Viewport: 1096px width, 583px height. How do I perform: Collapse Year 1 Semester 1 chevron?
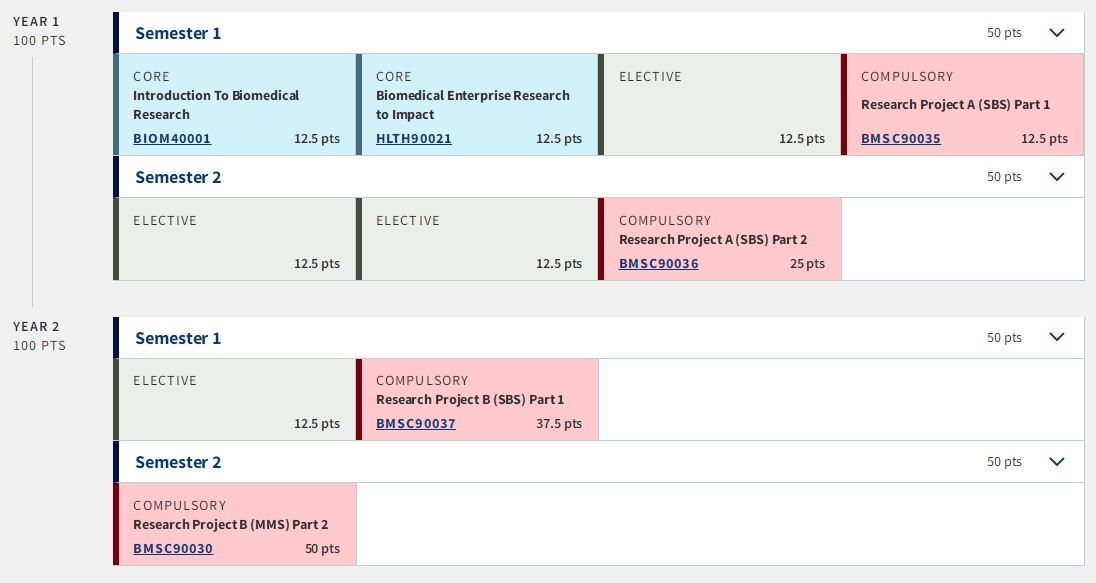click(x=1057, y=33)
